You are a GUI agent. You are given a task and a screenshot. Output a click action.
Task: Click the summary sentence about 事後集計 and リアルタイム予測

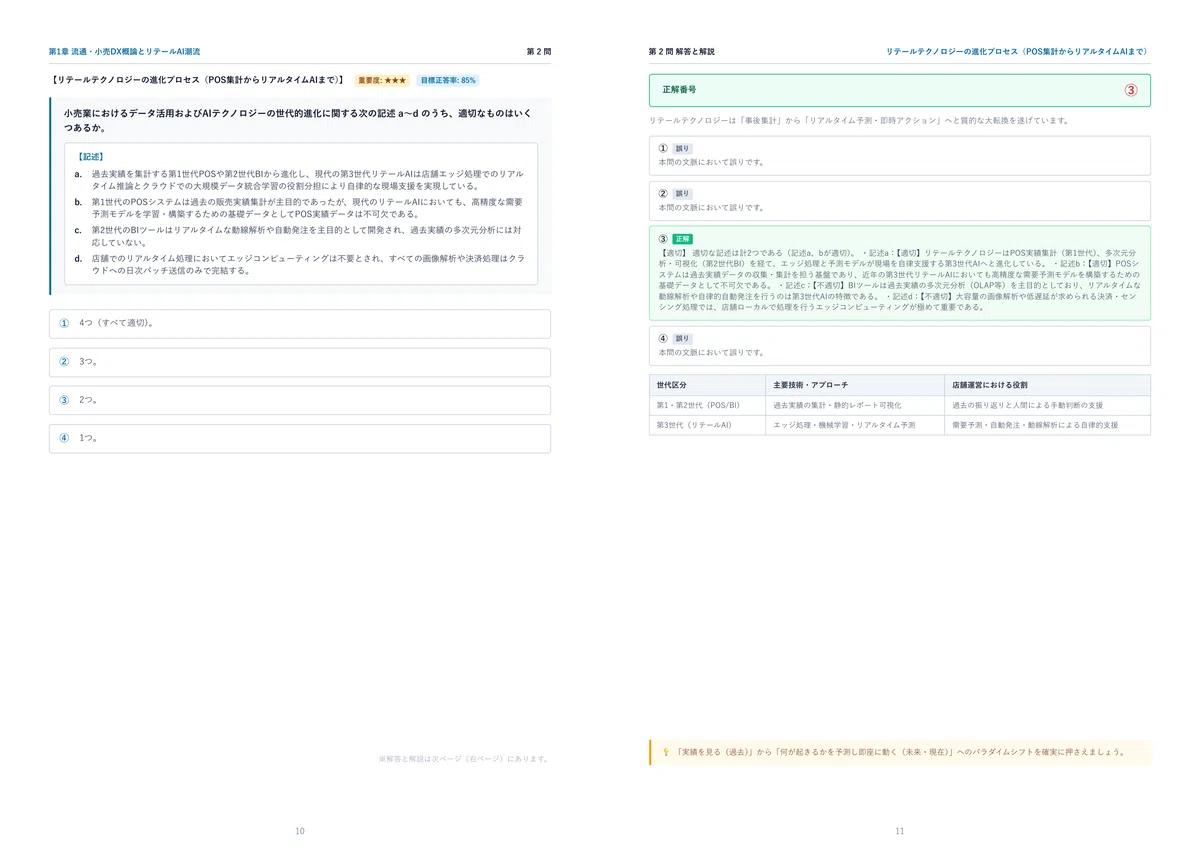859,120
